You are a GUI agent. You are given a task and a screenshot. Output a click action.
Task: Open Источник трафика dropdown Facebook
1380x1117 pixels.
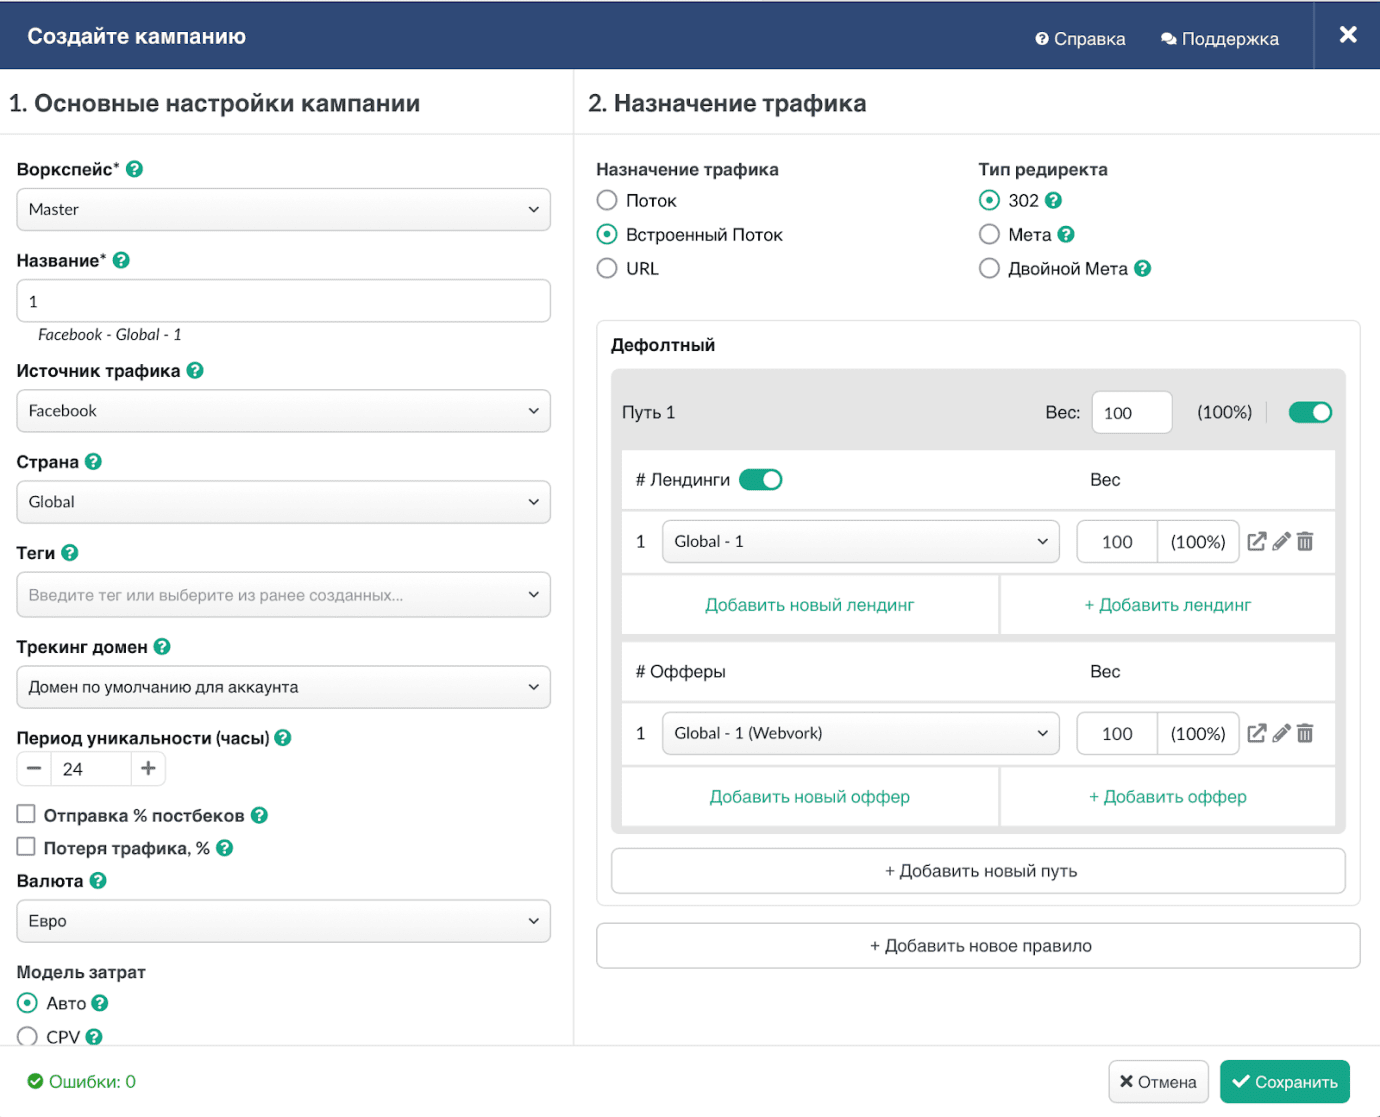click(284, 410)
